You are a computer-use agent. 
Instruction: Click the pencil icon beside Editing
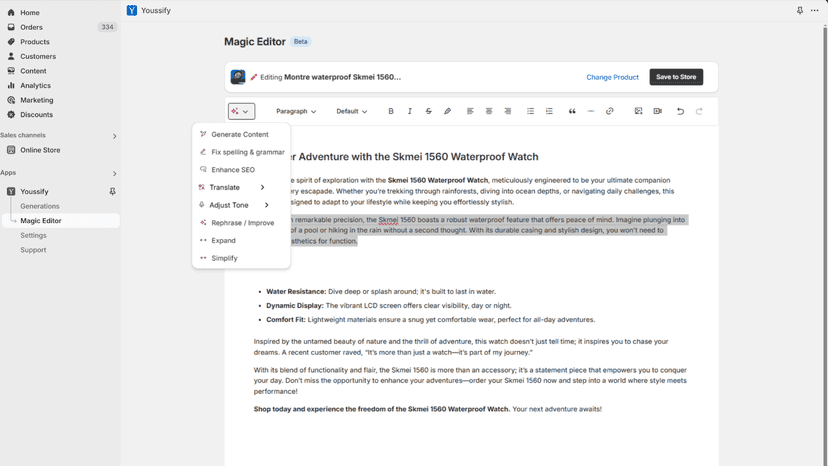pyautogui.click(x=254, y=77)
